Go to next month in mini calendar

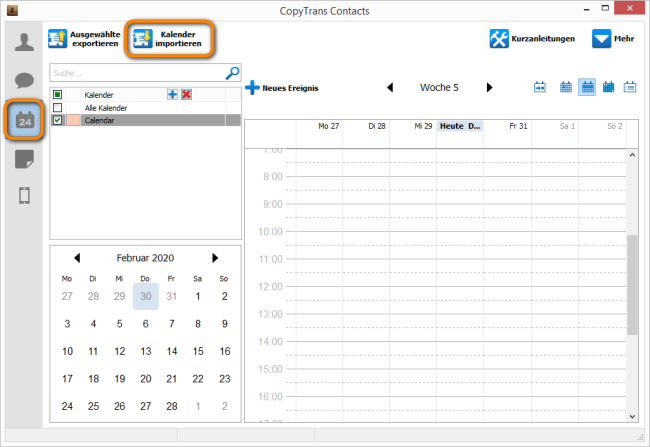(x=215, y=258)
